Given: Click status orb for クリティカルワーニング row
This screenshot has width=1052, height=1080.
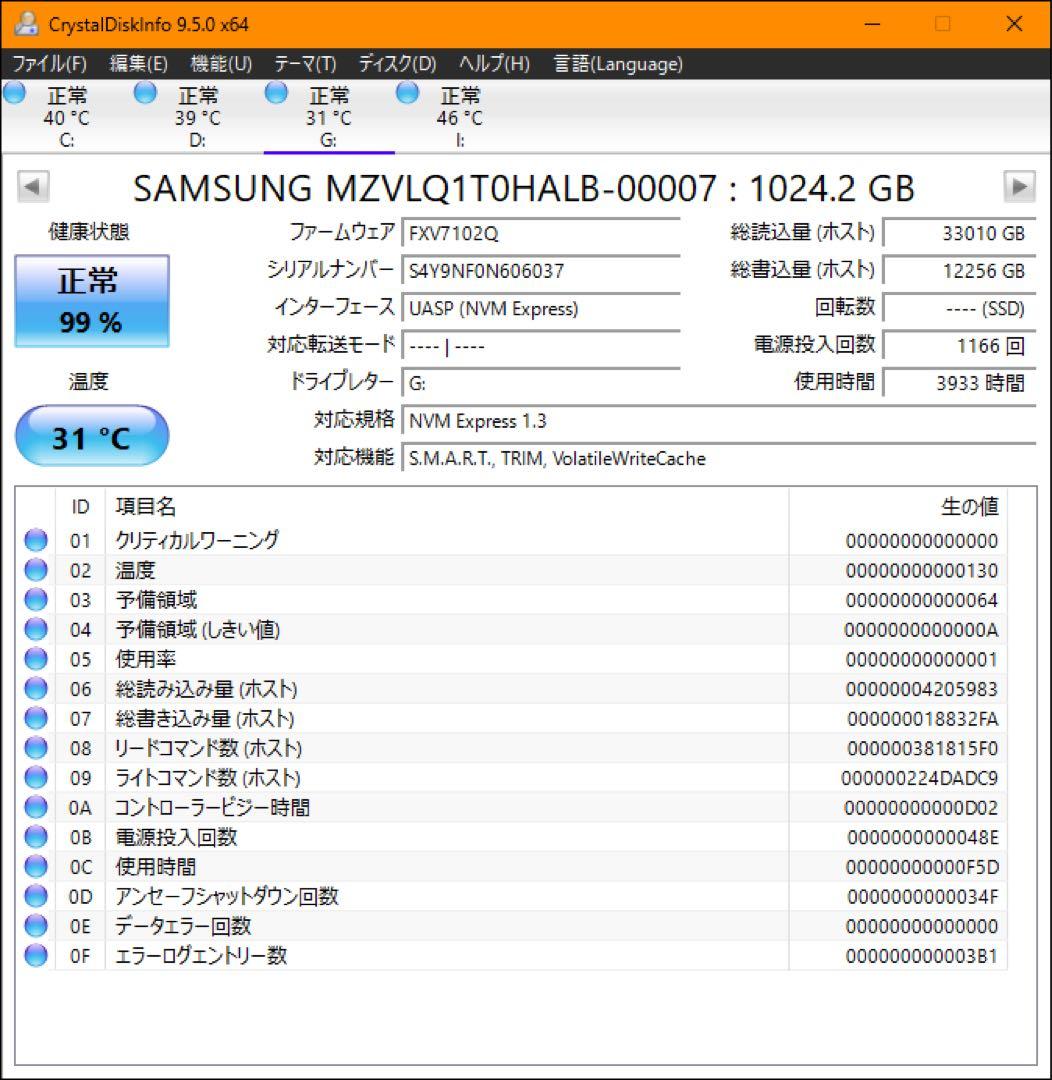Looking at the screenshot, I should (36, 541).
